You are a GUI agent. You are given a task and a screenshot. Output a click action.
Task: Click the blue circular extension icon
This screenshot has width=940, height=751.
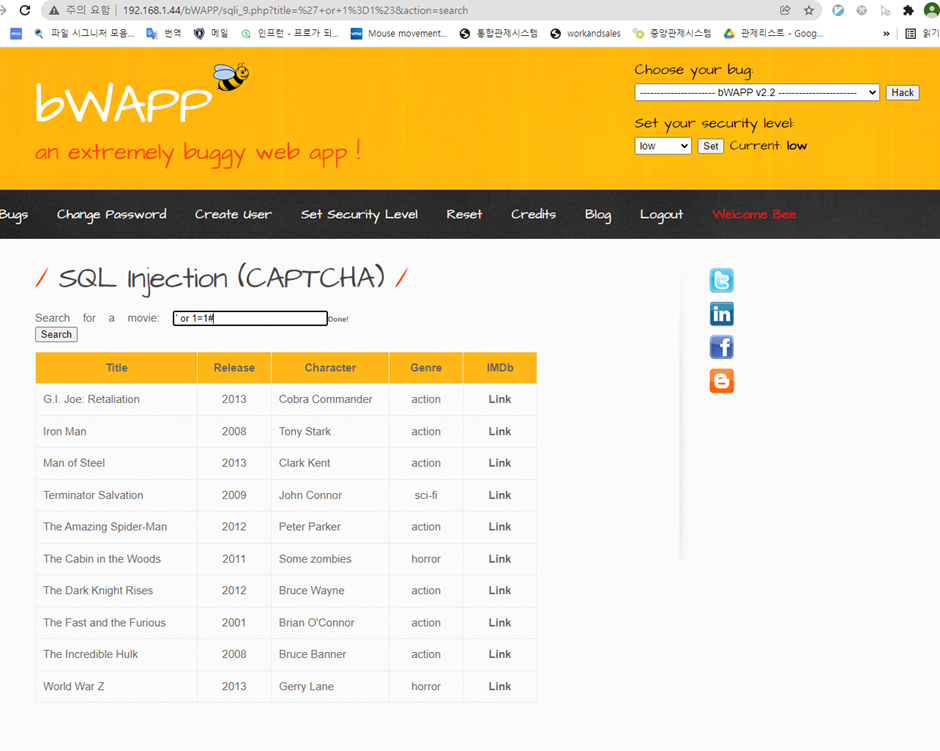click(x=838, y=10)
